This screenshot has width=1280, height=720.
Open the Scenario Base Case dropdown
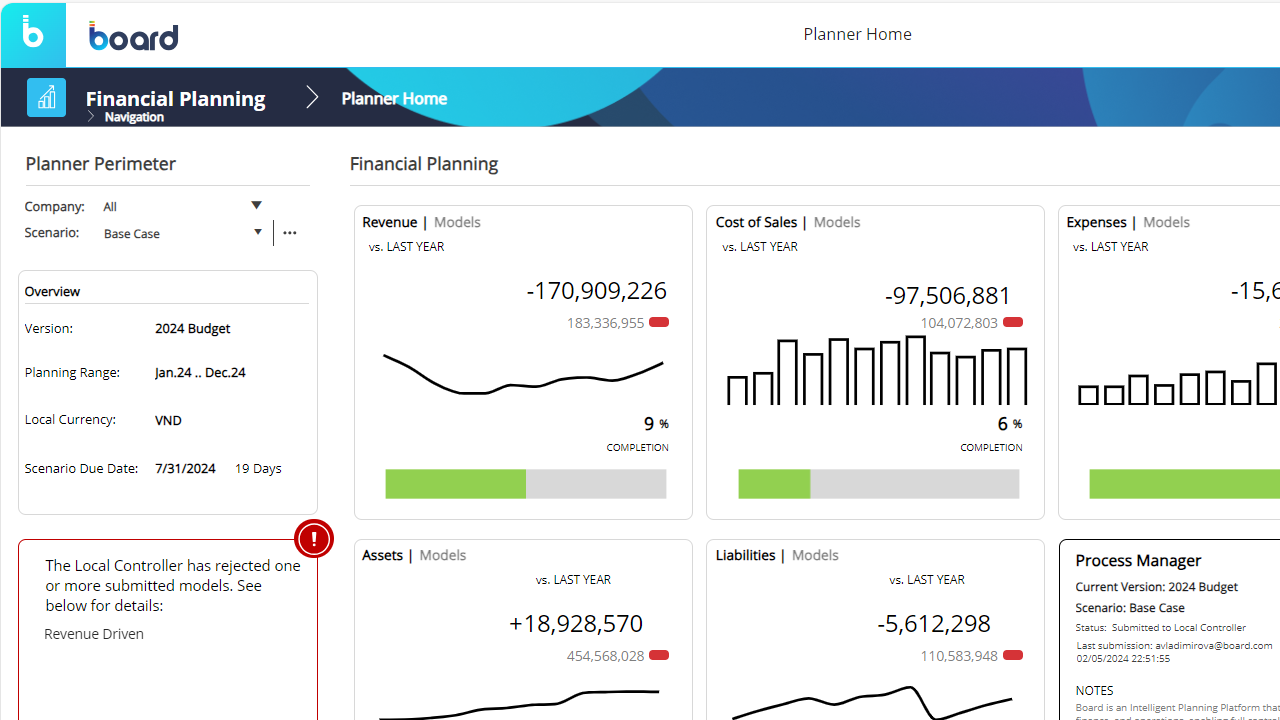(x=183, y=233)
